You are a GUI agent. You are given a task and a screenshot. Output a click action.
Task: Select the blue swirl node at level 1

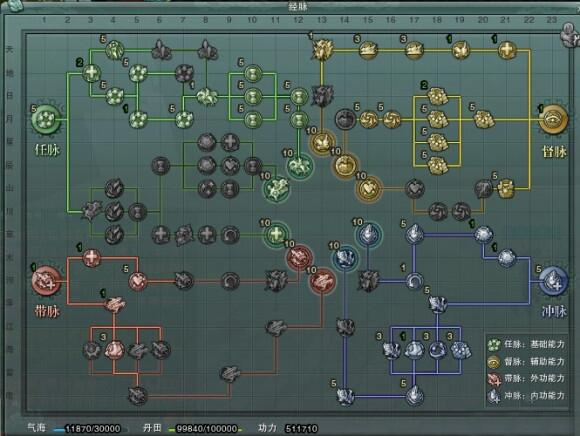click(414, 281)
